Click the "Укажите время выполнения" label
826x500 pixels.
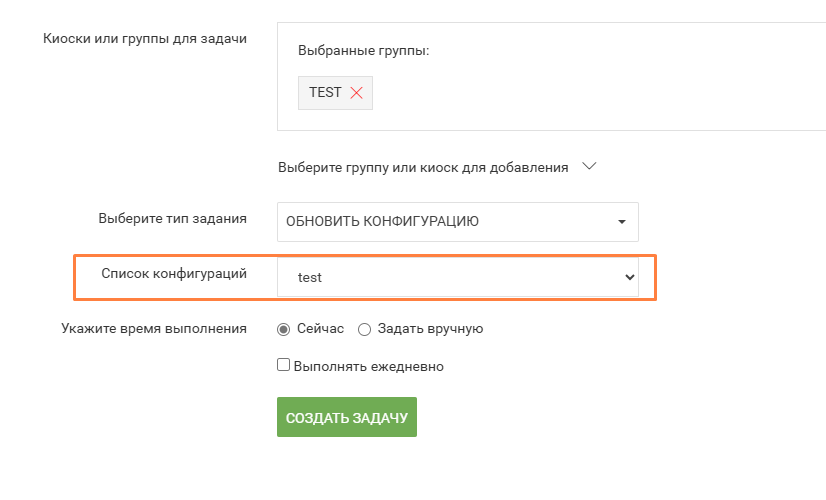coord(154,328)
